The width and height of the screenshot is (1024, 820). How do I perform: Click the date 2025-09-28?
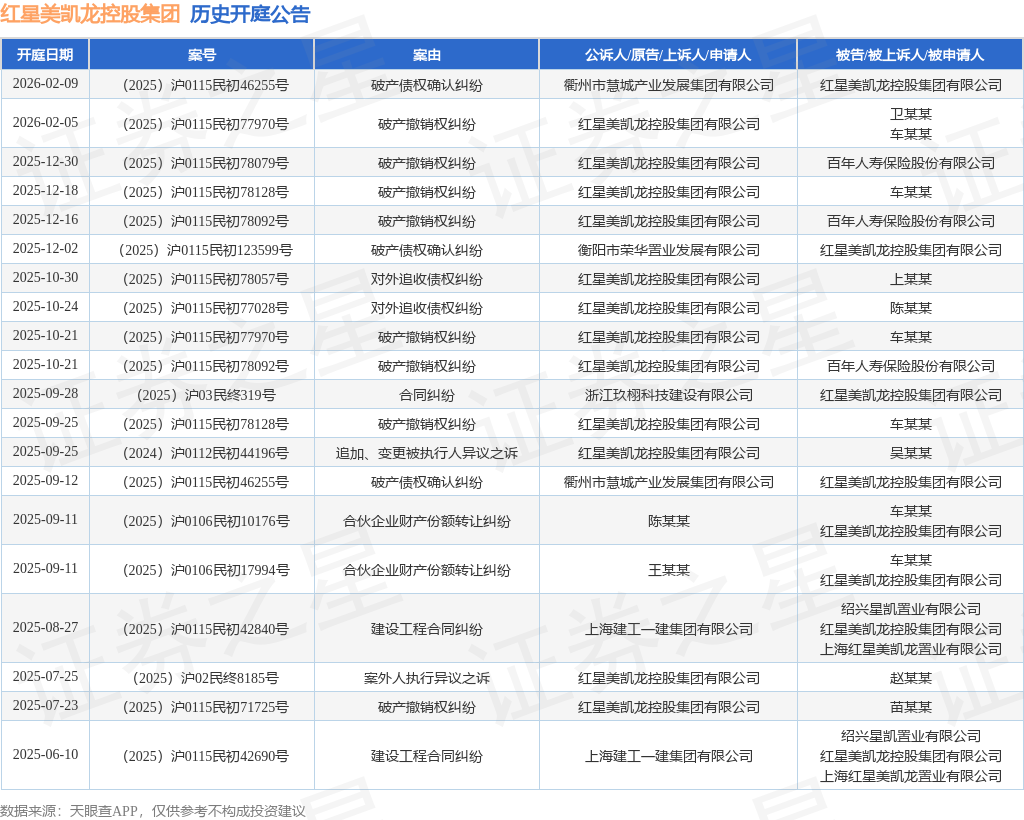click(x=45, y=394)
